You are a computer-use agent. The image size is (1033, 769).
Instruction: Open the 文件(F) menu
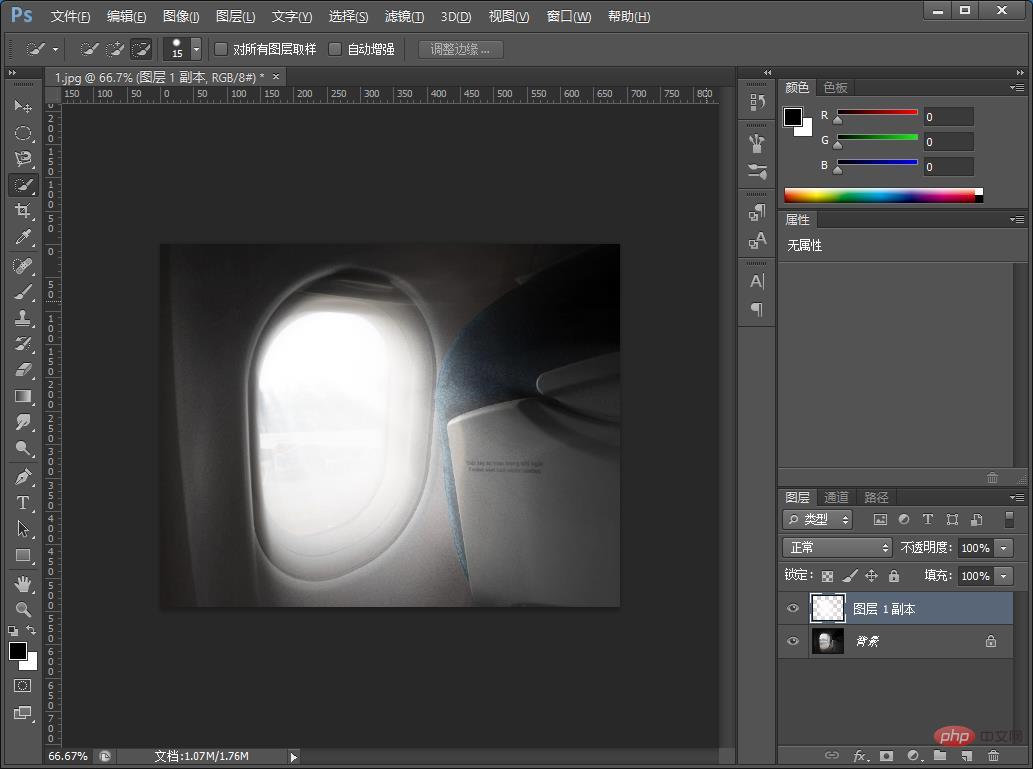(x=70, y=16)
